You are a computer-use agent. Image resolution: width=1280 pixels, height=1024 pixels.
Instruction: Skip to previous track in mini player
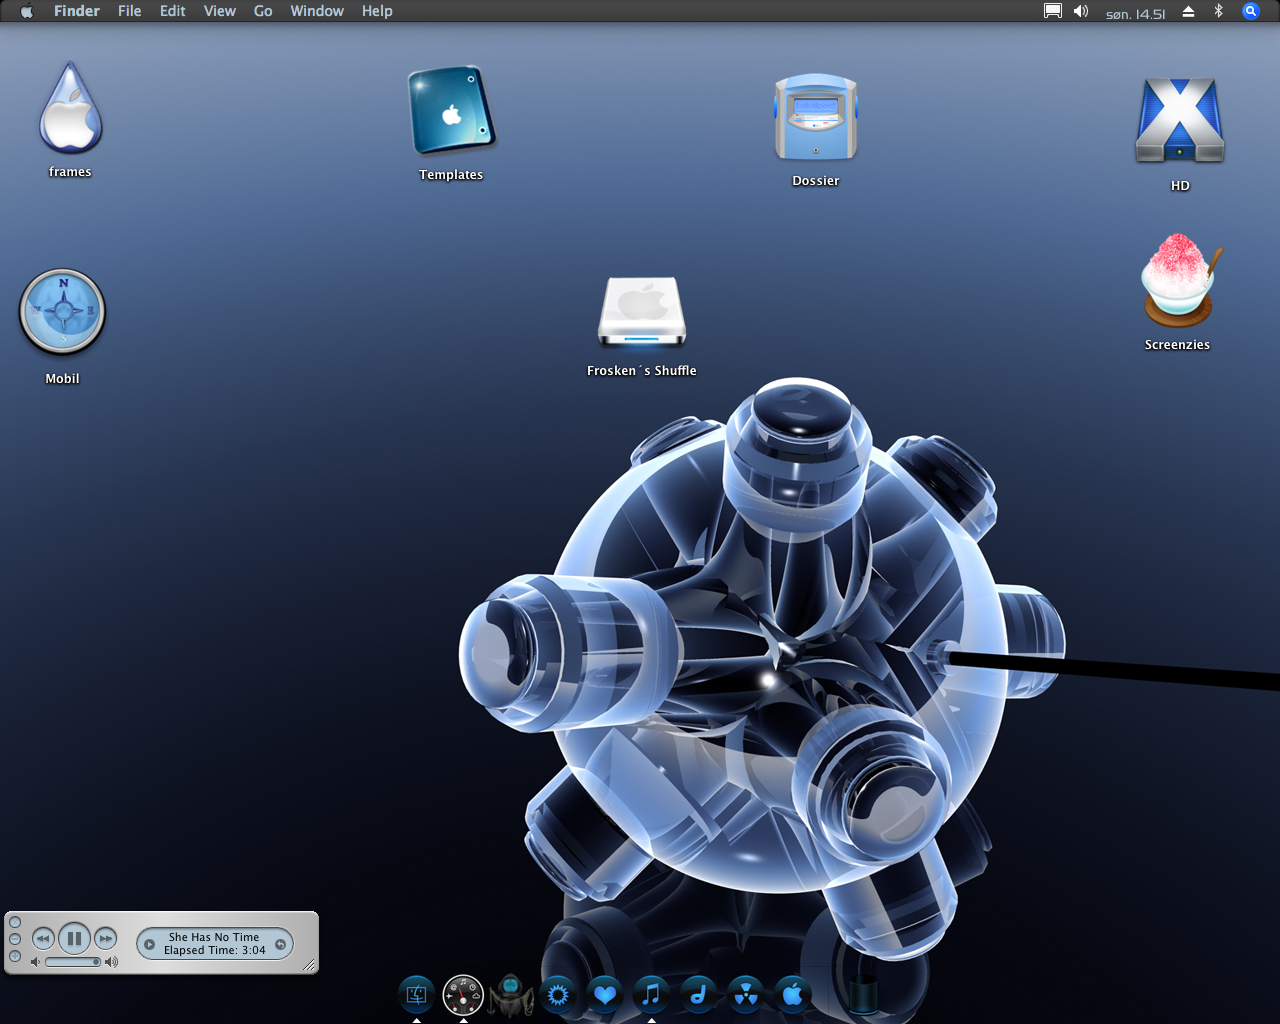(x=43, y=938)
